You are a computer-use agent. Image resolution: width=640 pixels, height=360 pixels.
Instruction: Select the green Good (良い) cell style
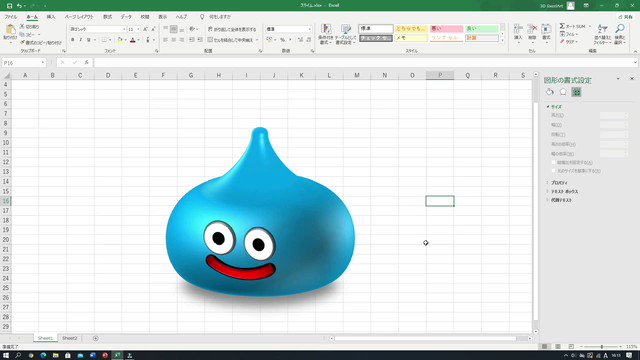[x=482, y=29]
